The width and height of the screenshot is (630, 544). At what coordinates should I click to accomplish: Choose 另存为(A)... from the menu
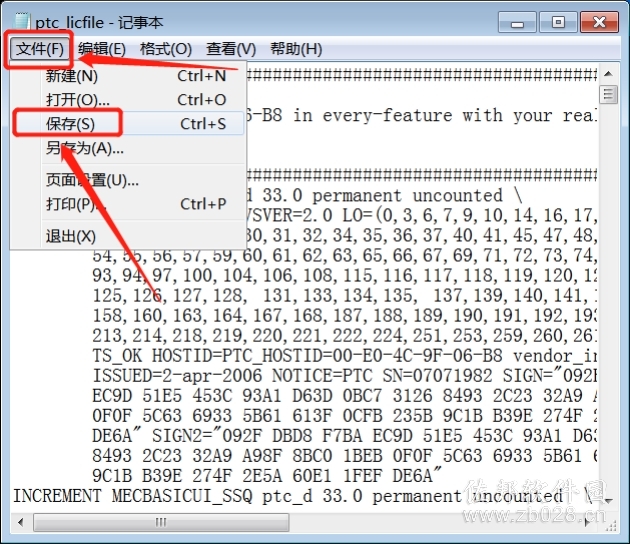tap(136, 148)
